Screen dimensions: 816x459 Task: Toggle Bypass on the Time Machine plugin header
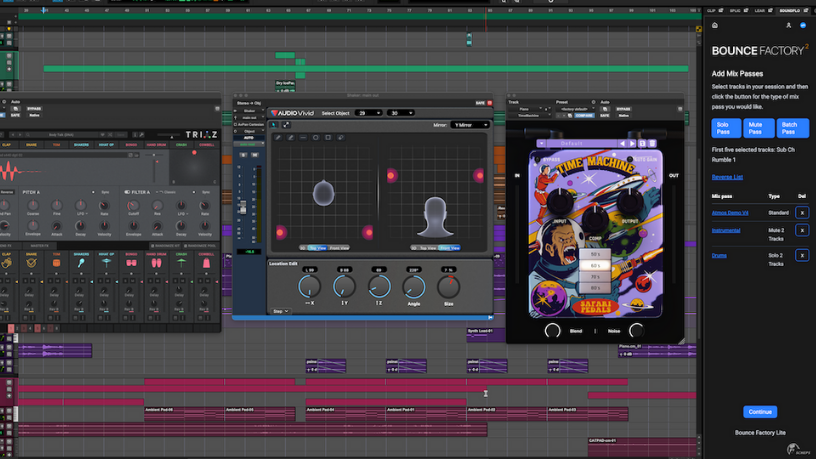pos(623,109)
